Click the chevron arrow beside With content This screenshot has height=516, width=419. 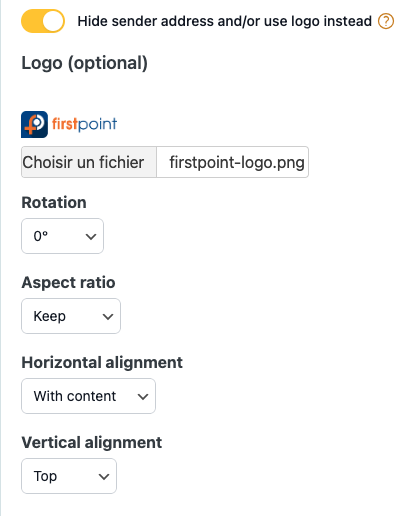click(x=143, y=397)
